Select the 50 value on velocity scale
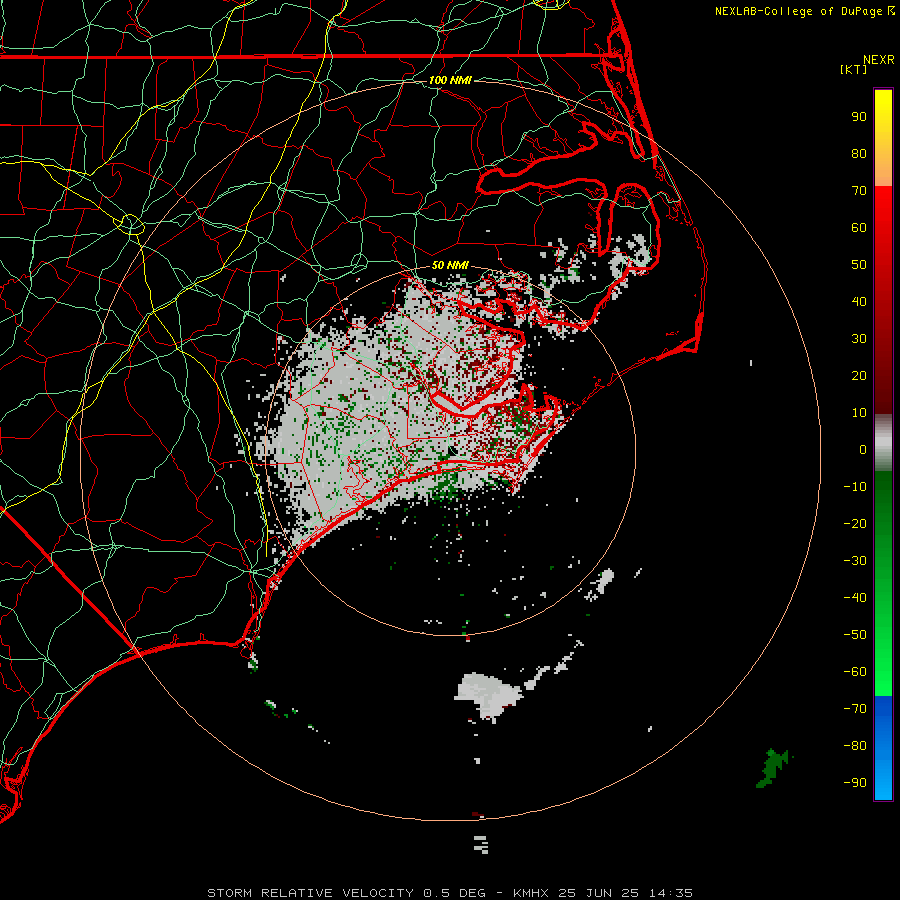This screenshot has width=900, height=900. pyautogui.click(x=859, y=265)
